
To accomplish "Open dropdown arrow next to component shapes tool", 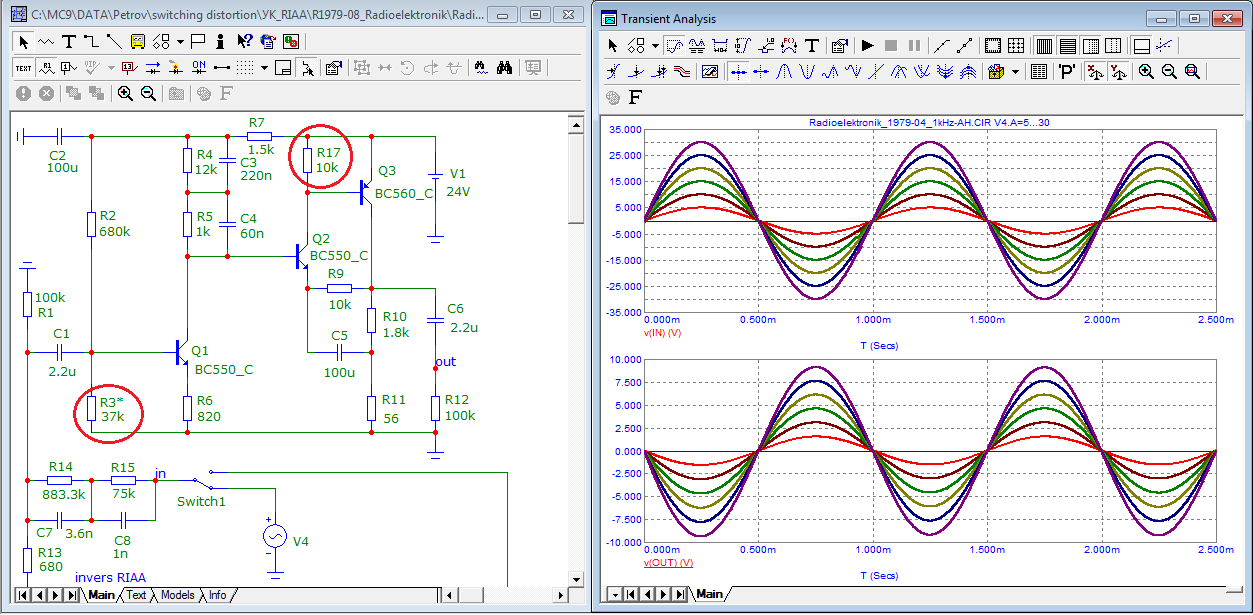I will pyautogui.click(x=180, y=42).
